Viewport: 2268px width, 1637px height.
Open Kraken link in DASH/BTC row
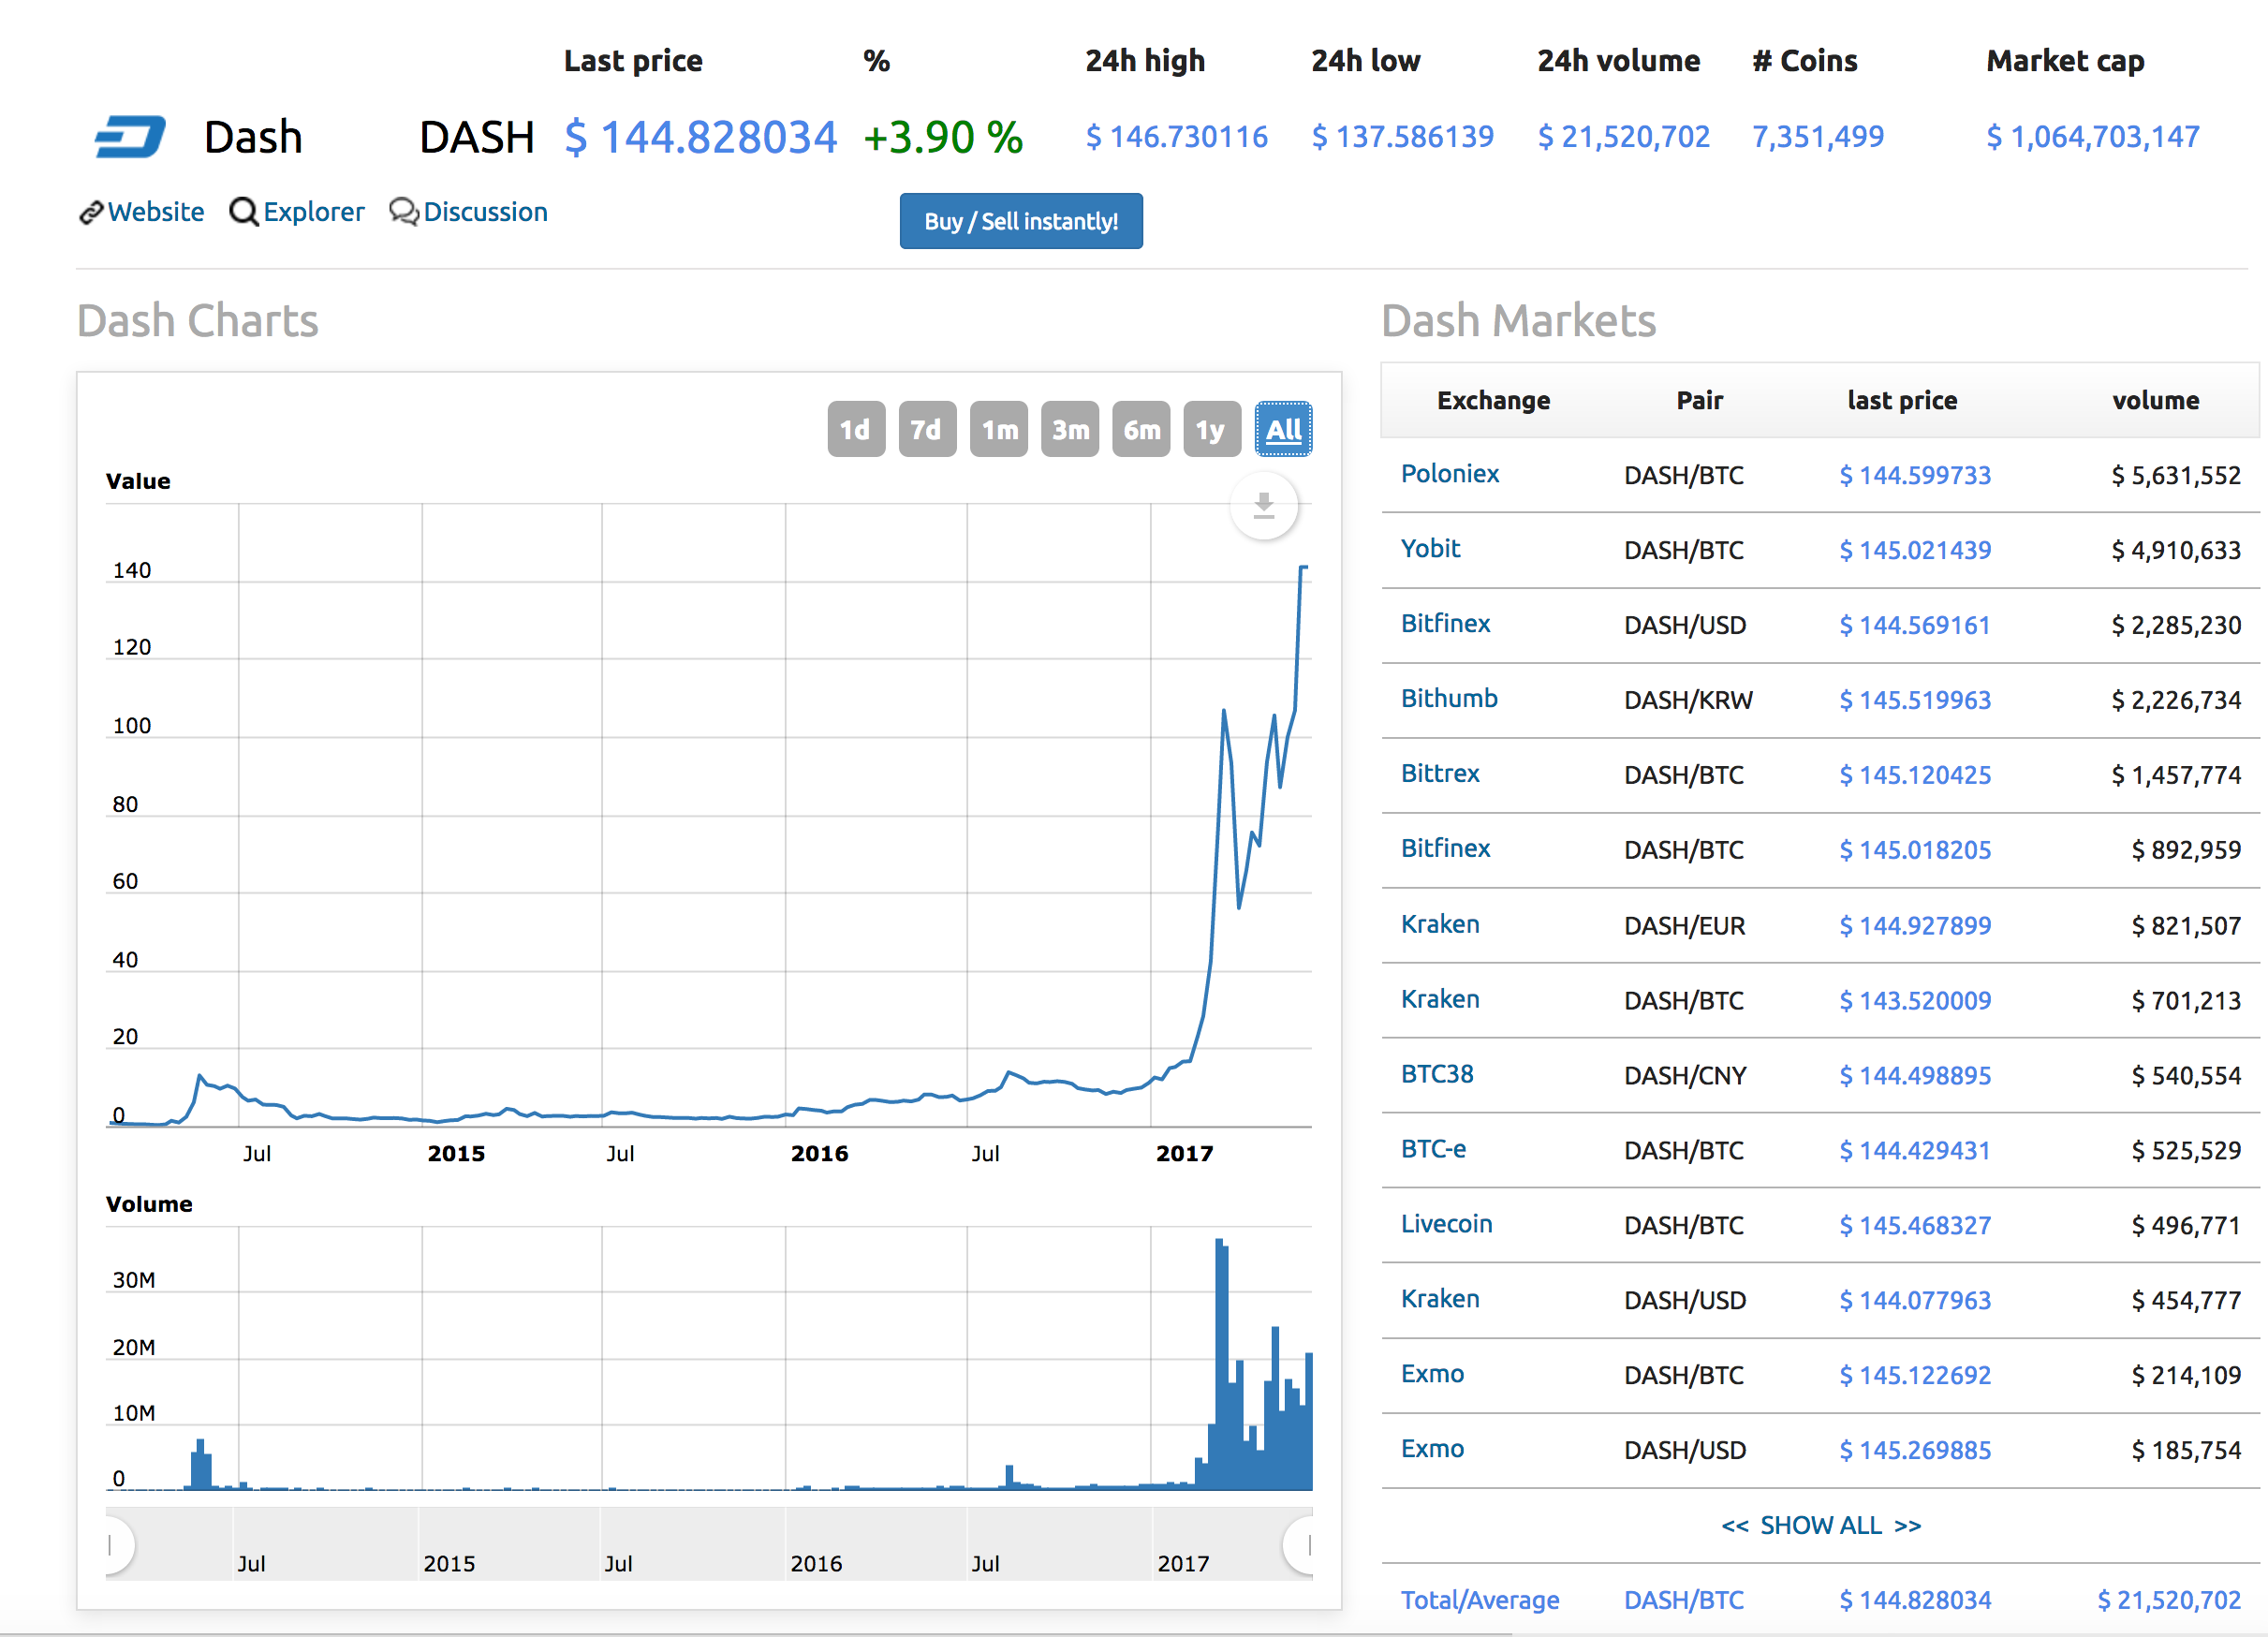click(1440, 1000)
